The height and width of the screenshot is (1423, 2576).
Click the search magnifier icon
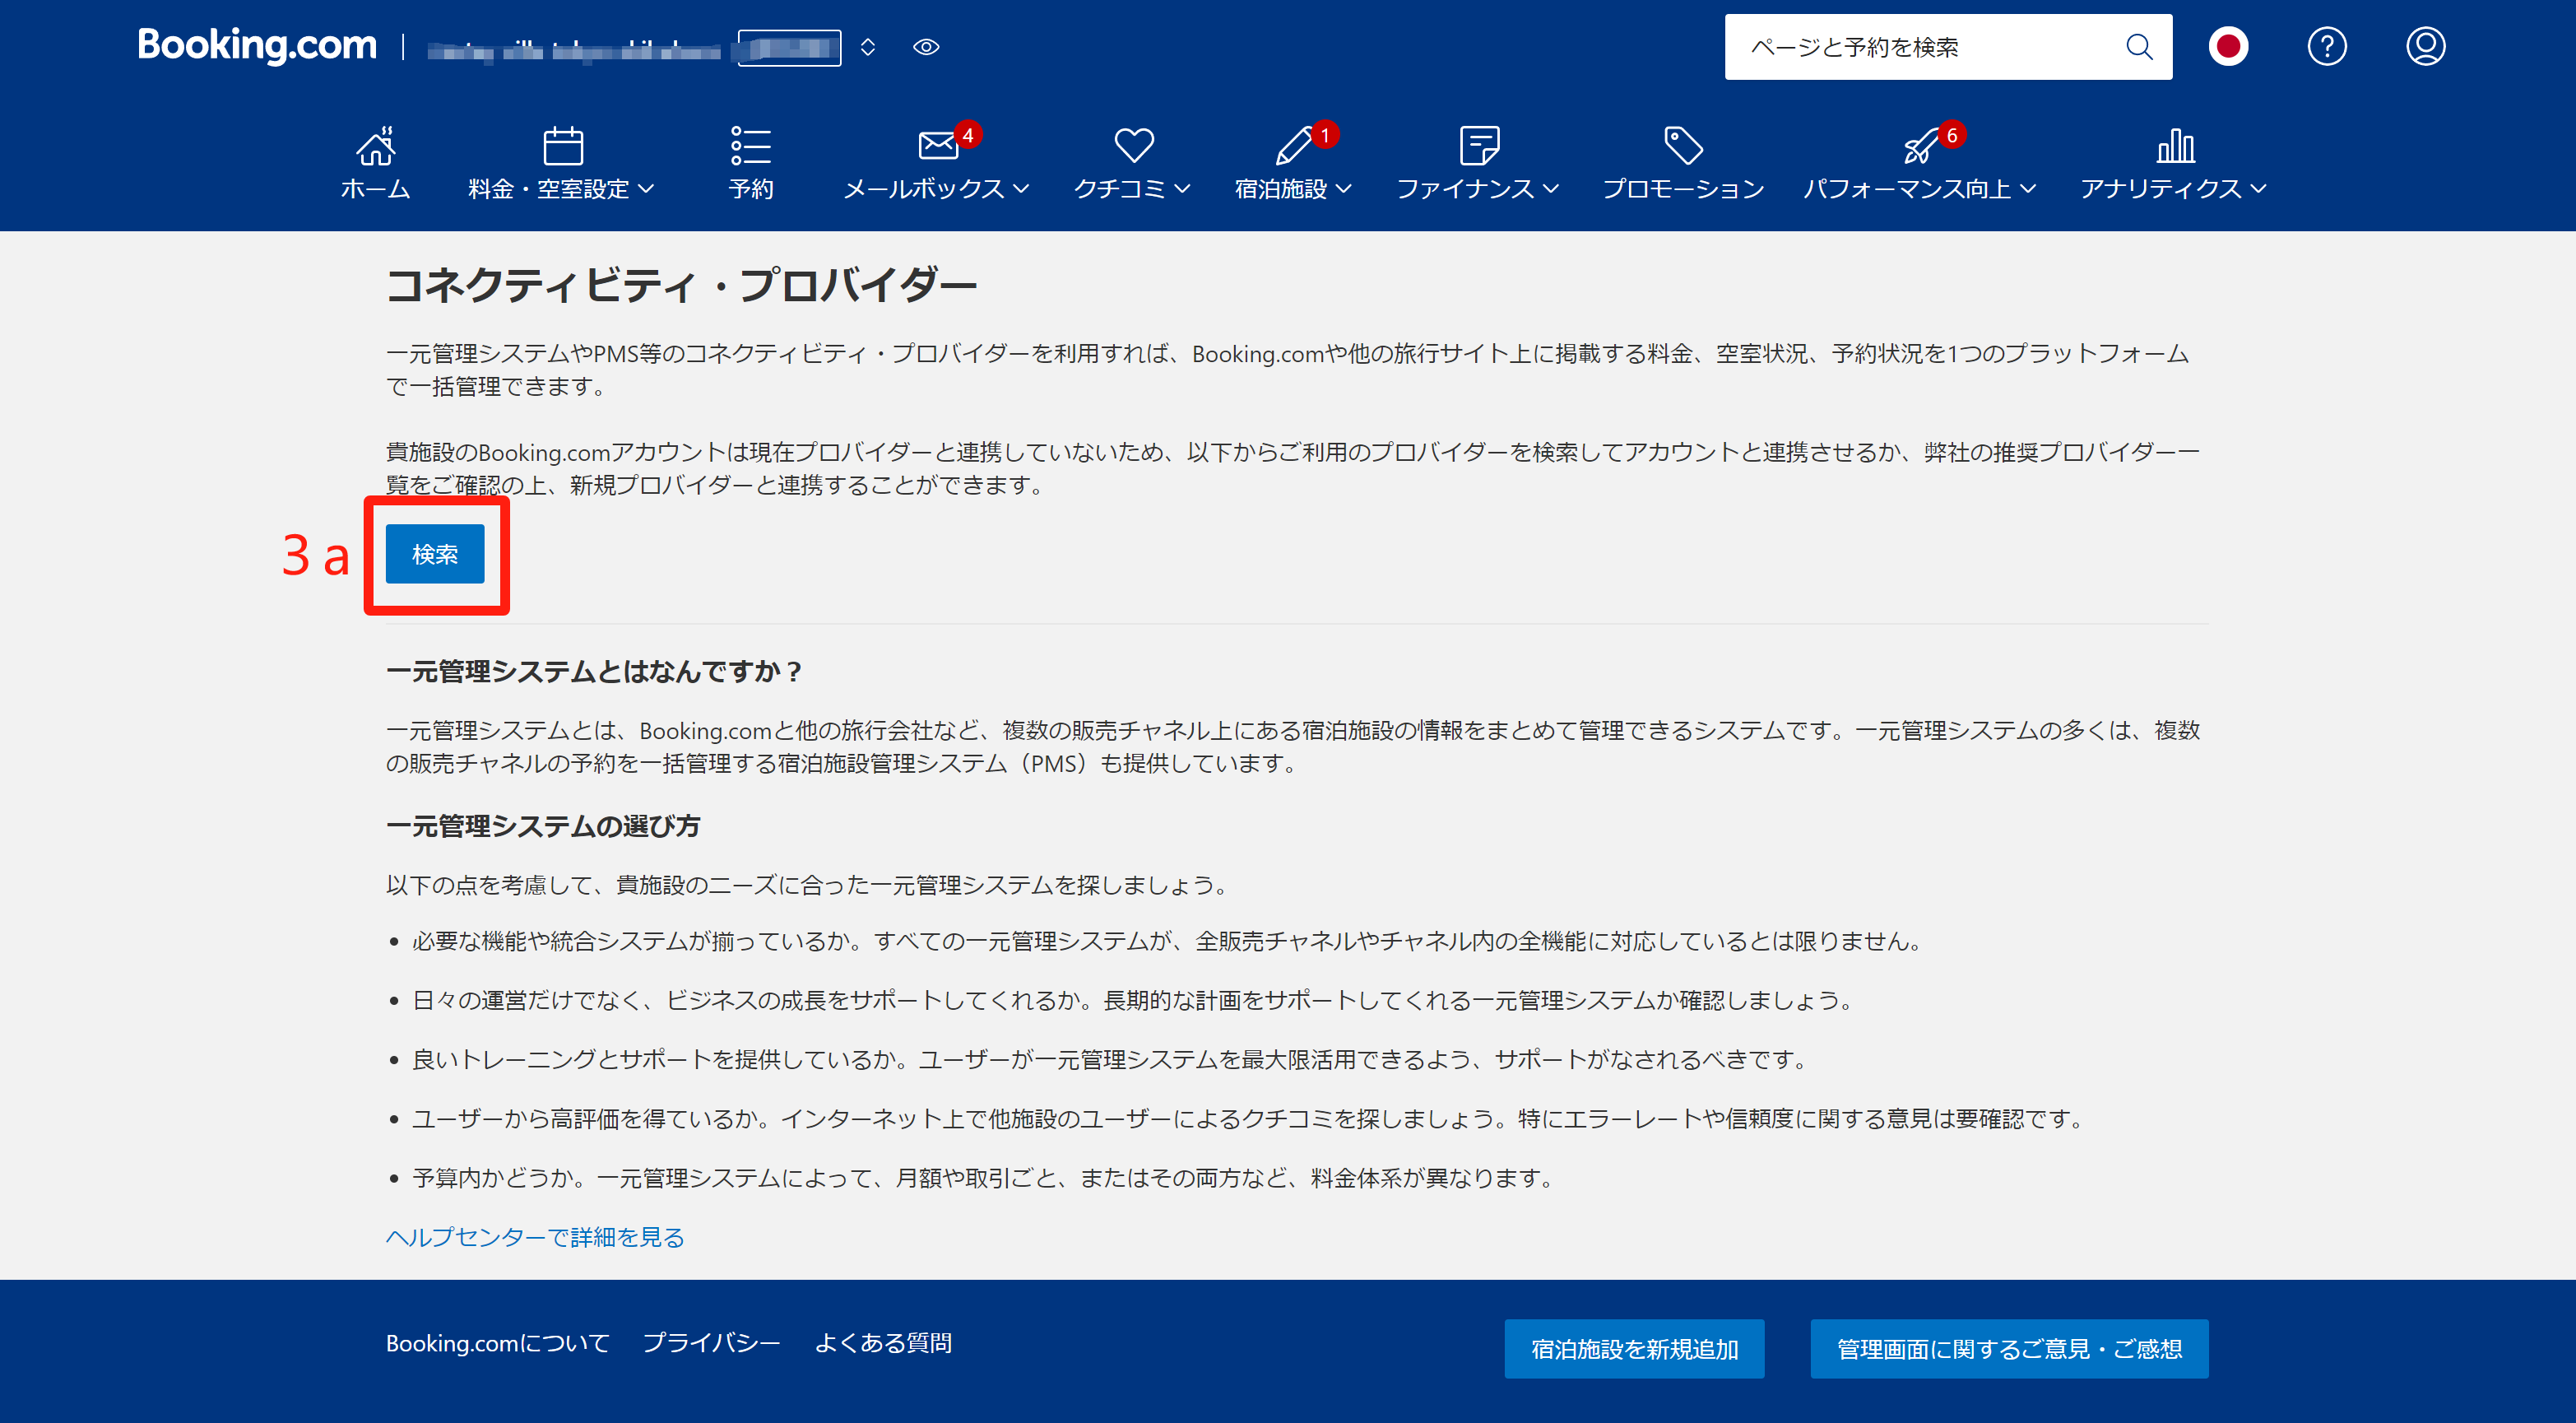[x=2138, y=47]
